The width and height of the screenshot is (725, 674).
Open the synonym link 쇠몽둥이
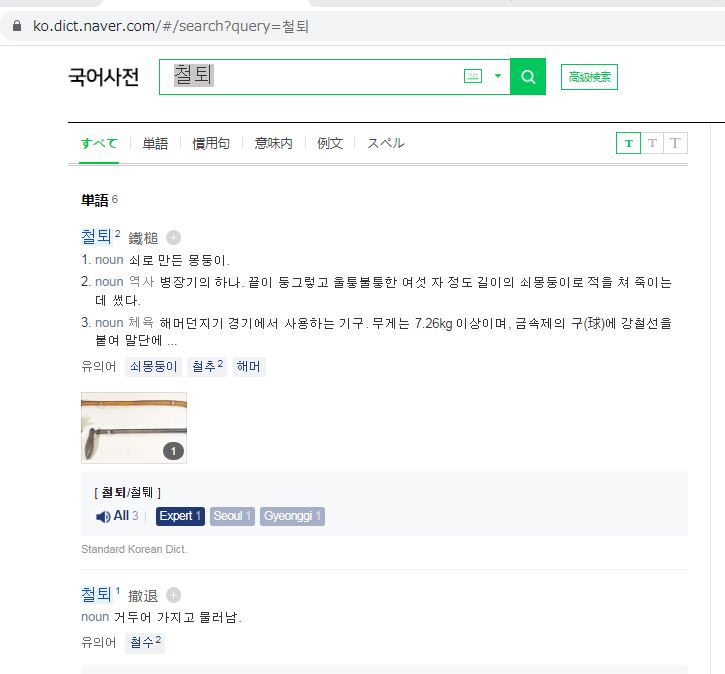pos(154,367)
